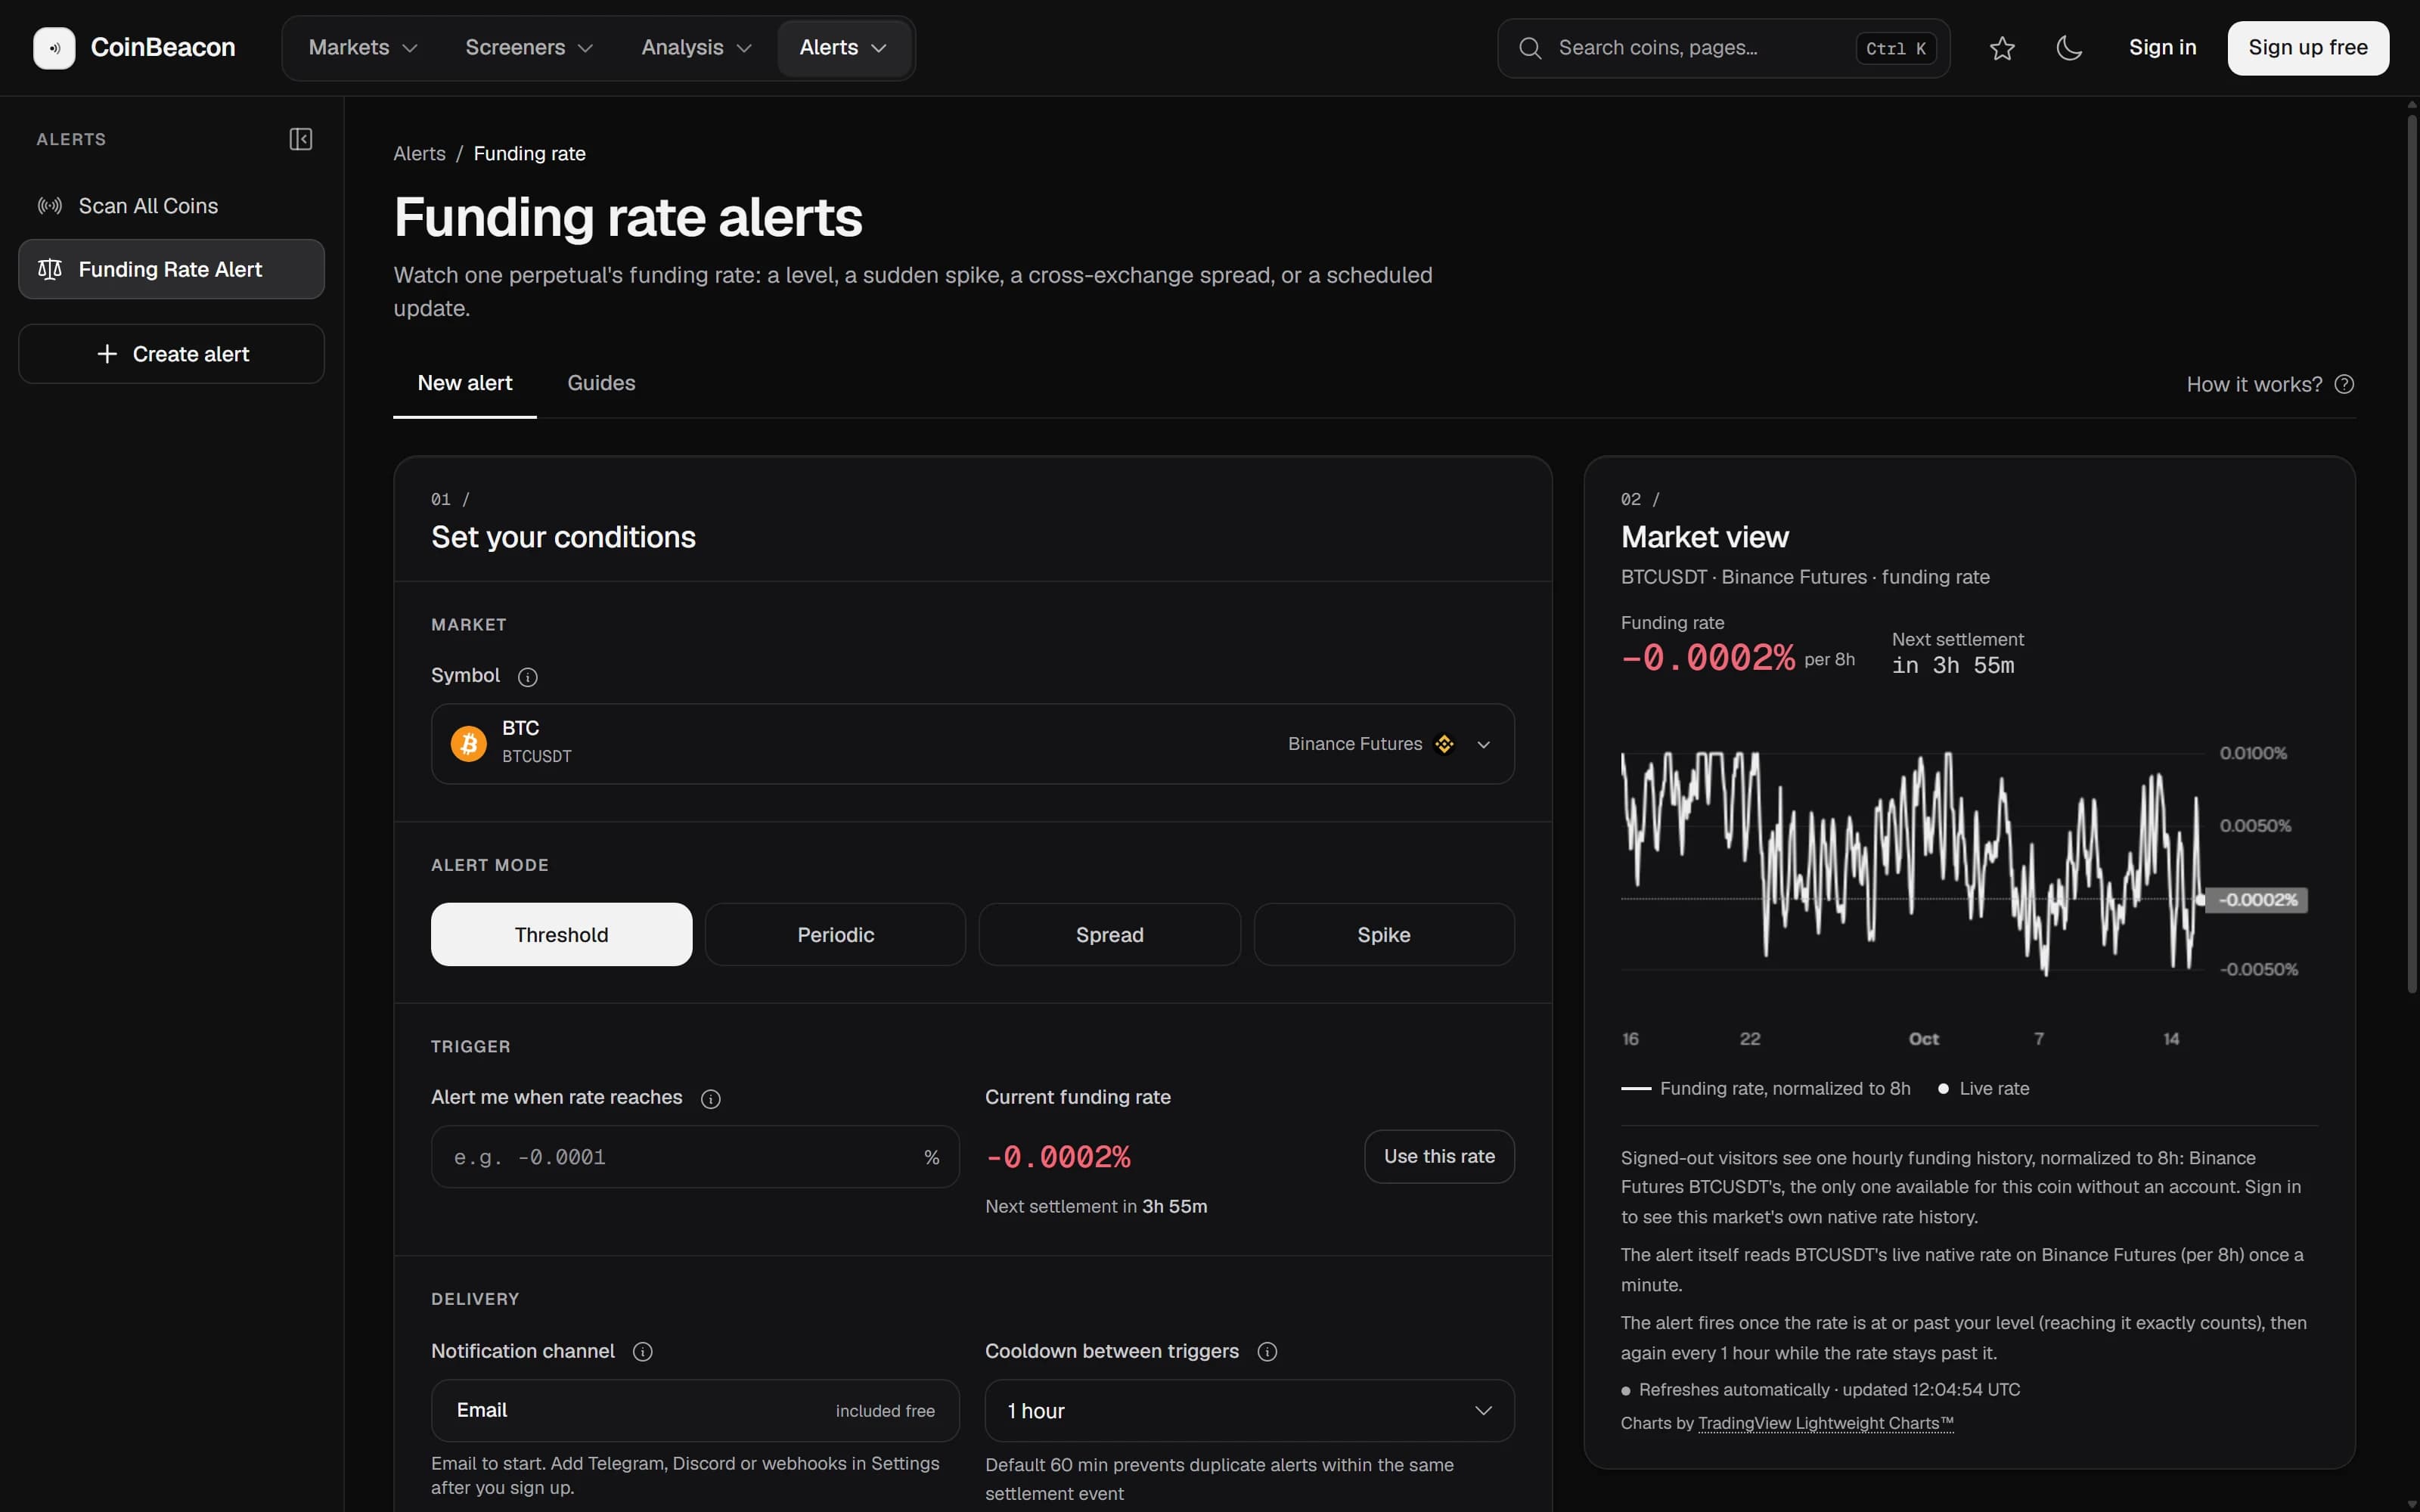Click the How it works help icon
The height and width of the screenshot is (1512, 2420).
[x=2344, y=384]
